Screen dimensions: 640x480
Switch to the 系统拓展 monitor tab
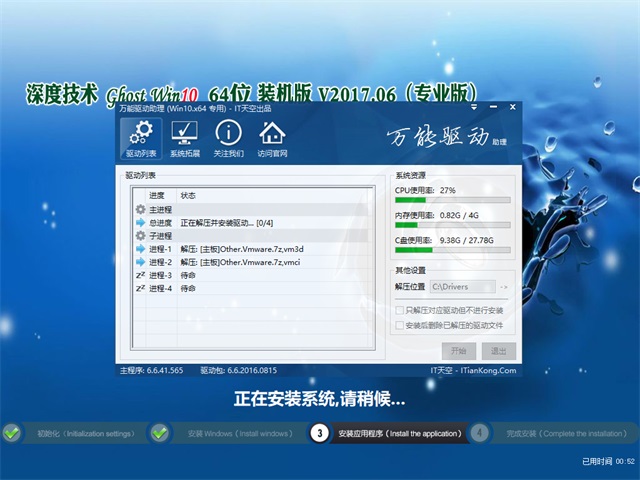coord(185,139)
